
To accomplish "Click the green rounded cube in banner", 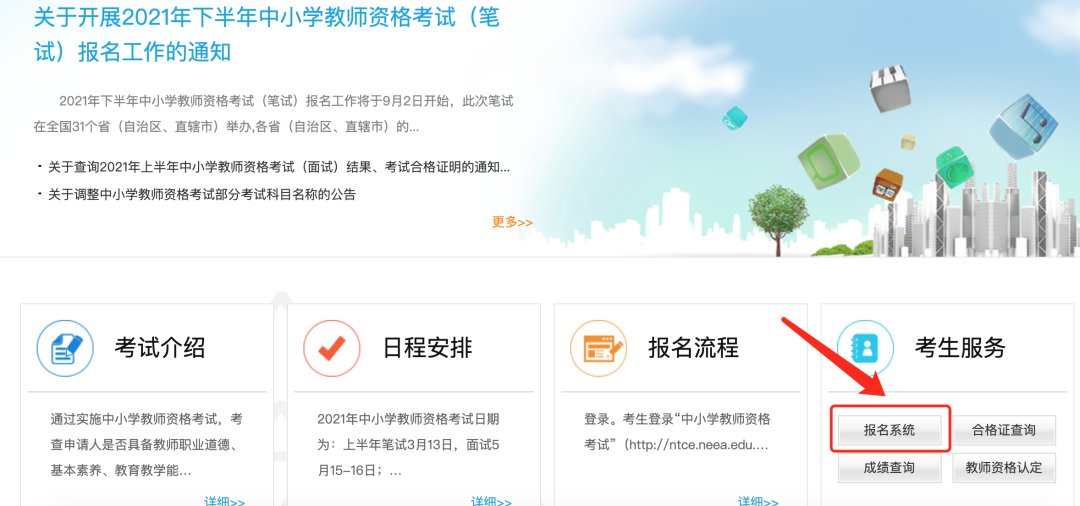I will (829, 161).
